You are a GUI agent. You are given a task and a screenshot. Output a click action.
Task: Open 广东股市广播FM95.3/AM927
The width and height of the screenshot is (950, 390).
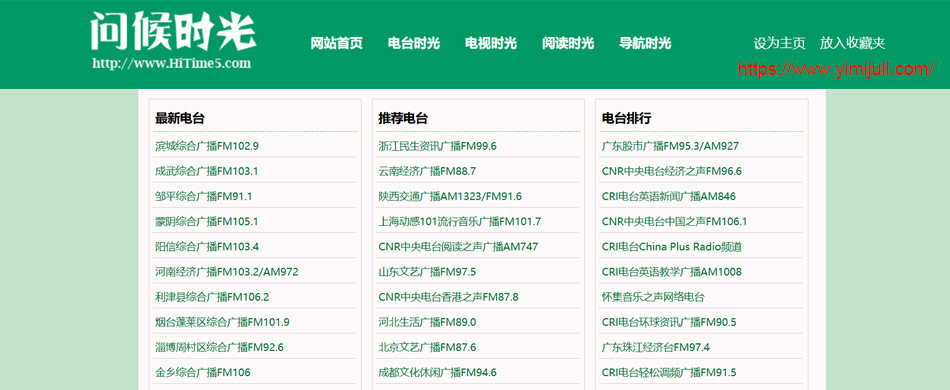670,146
